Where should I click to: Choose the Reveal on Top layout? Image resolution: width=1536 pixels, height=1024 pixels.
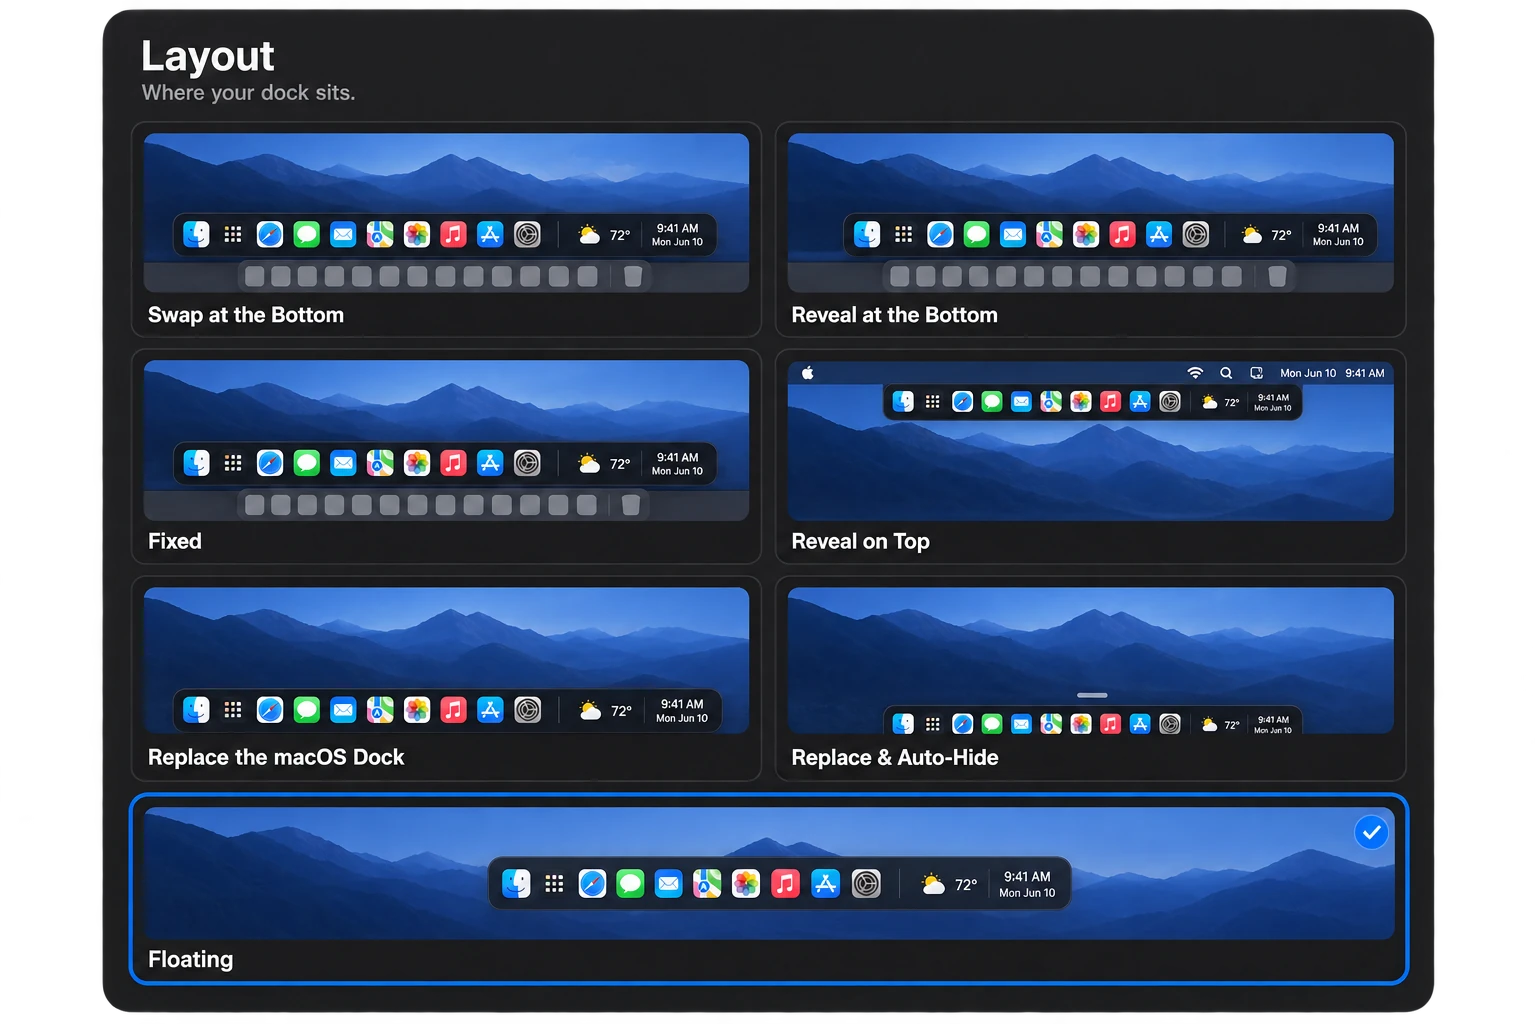coord(1090,456)
